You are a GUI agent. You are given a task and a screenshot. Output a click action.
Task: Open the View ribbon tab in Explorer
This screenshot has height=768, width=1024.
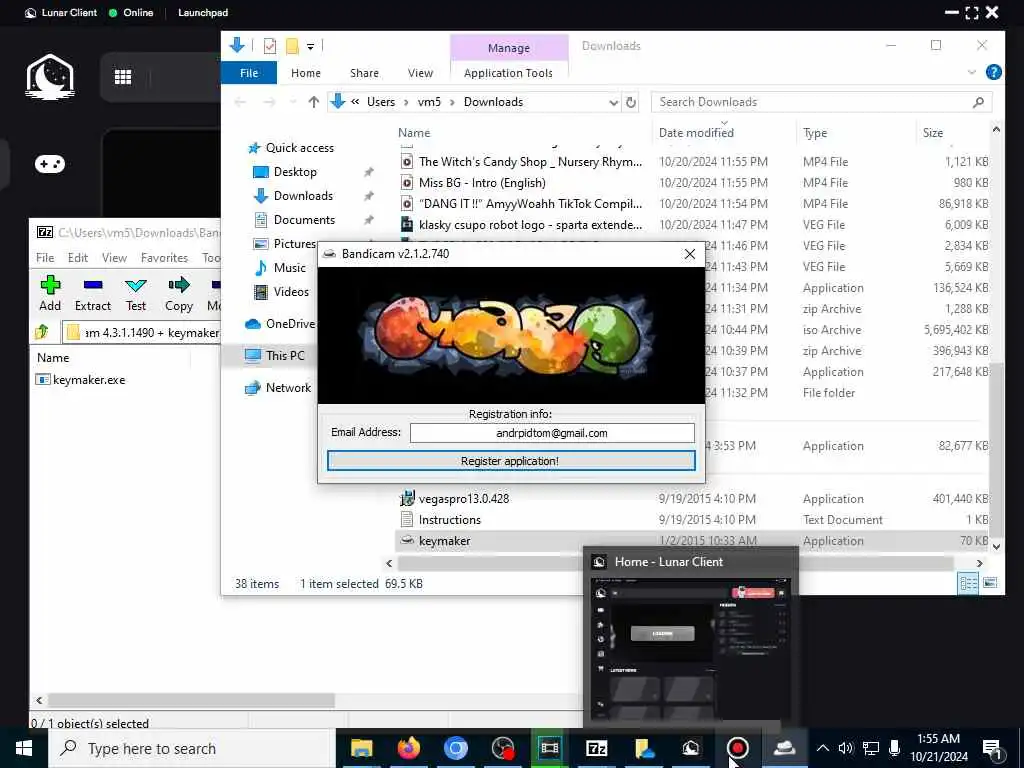pos(420,73)
